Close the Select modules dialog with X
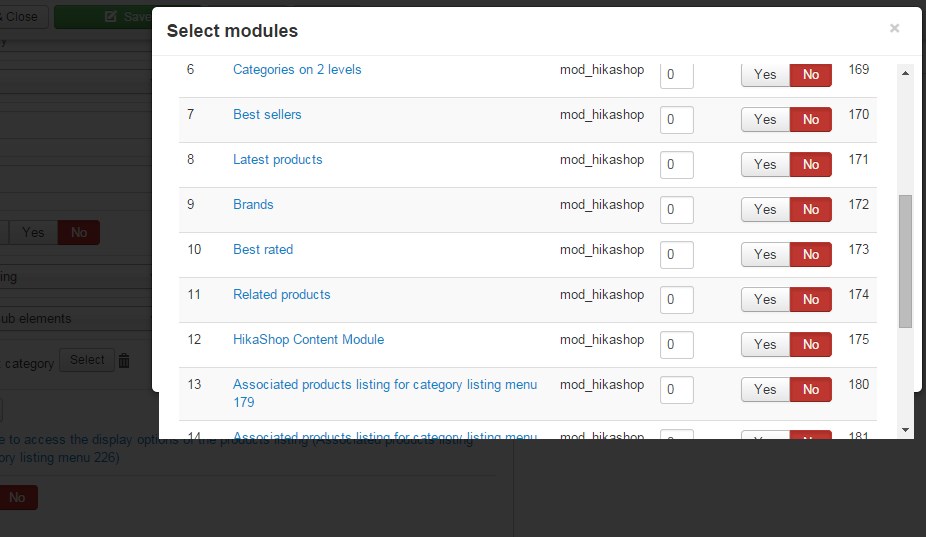This screenshot has height=537, width=926. (894, 29)
